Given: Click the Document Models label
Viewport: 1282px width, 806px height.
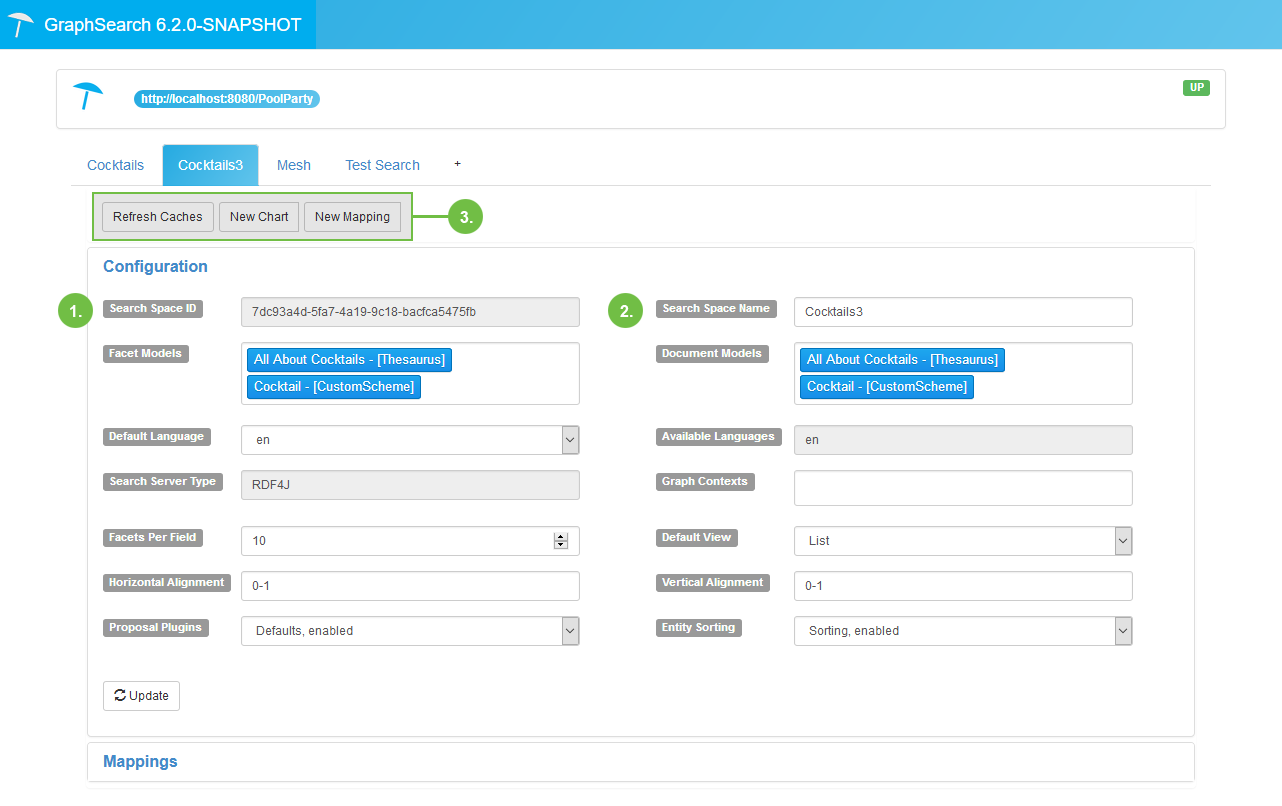Looking at the screenshot, I should tap(712, 354).
